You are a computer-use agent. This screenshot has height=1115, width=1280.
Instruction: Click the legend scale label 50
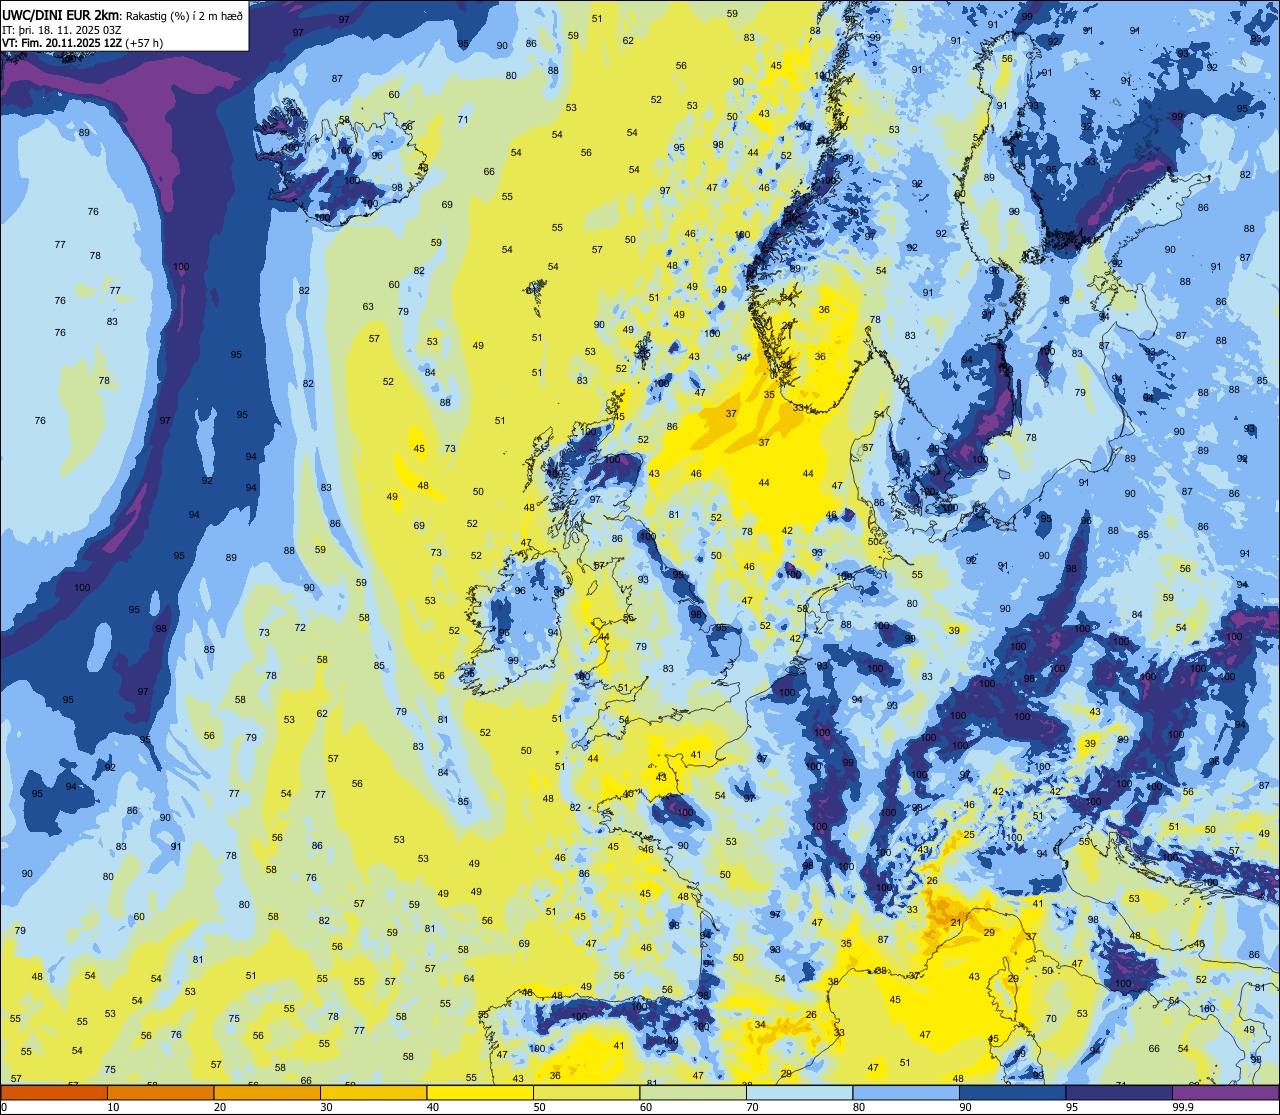click(x=539, y=1107)
